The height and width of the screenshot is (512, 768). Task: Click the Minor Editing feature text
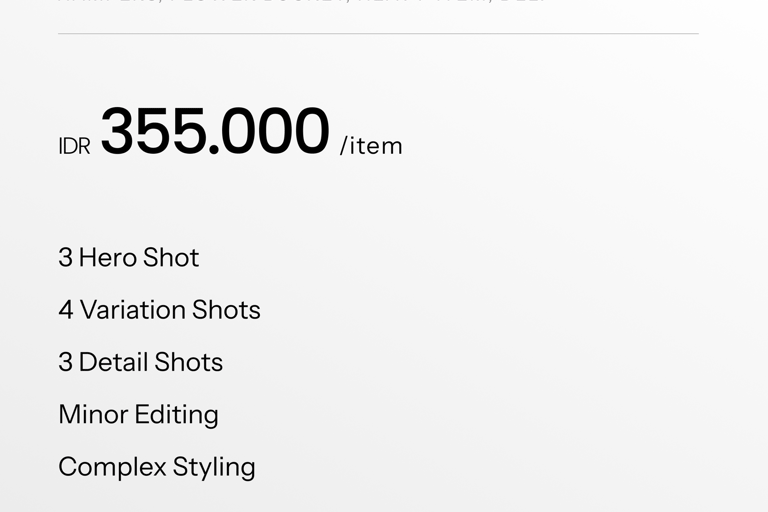pyautogui.click(x=139, y=414)
